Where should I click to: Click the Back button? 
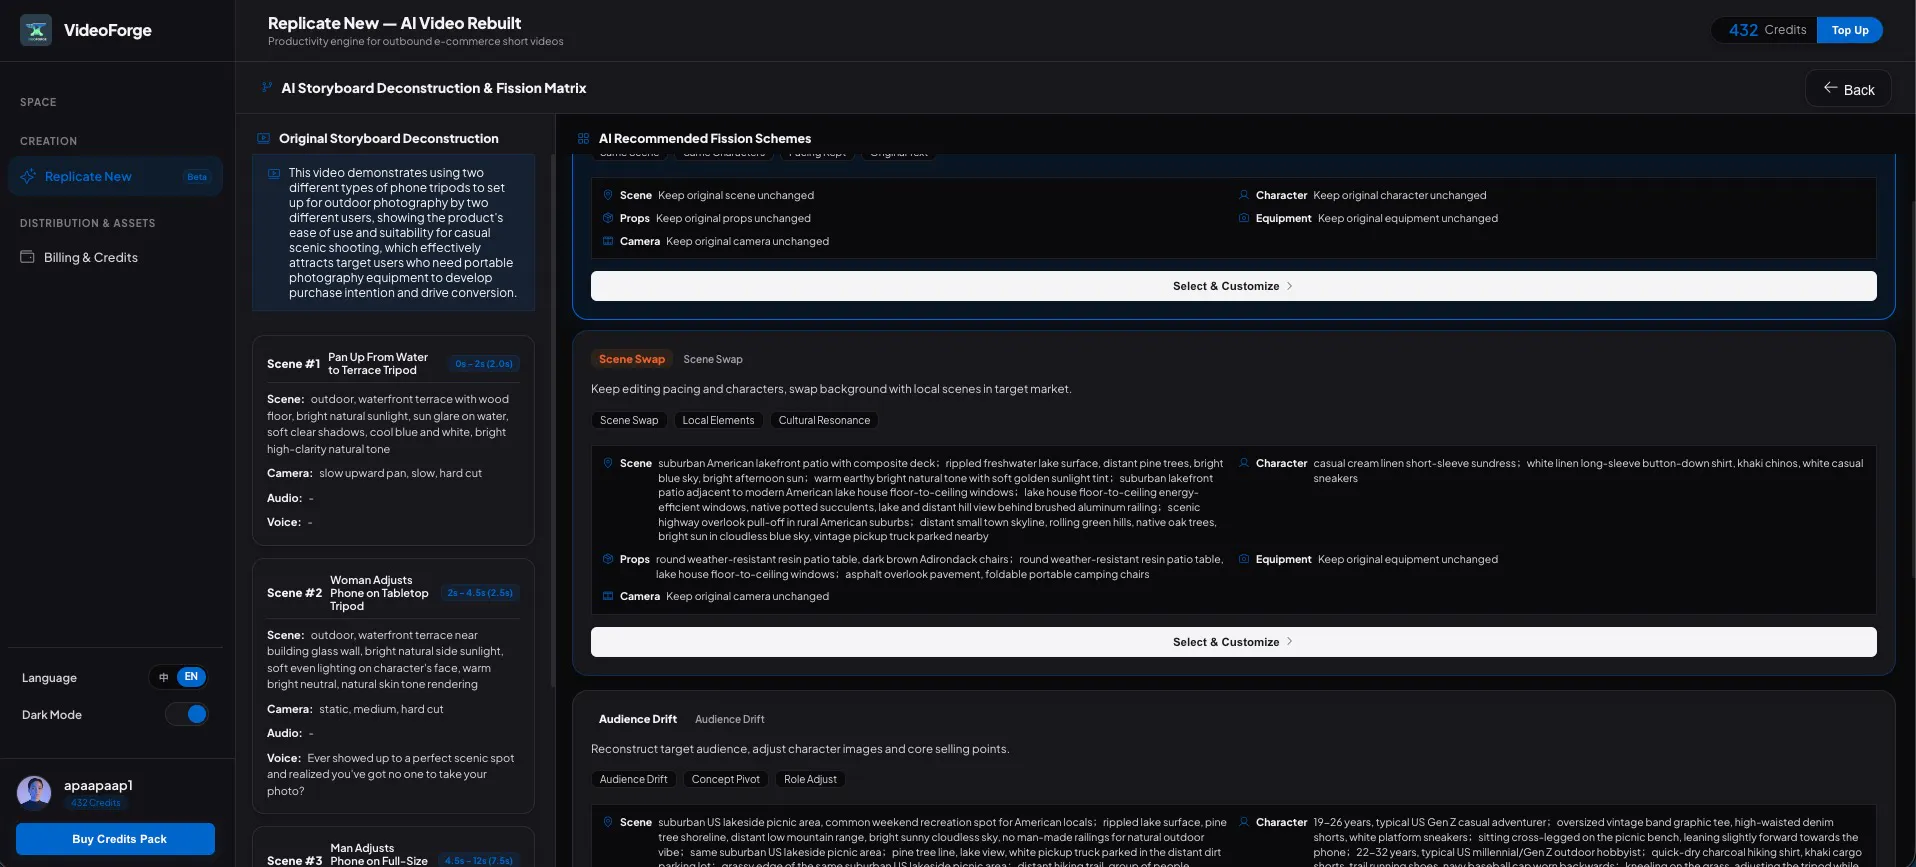[1848, 88]
